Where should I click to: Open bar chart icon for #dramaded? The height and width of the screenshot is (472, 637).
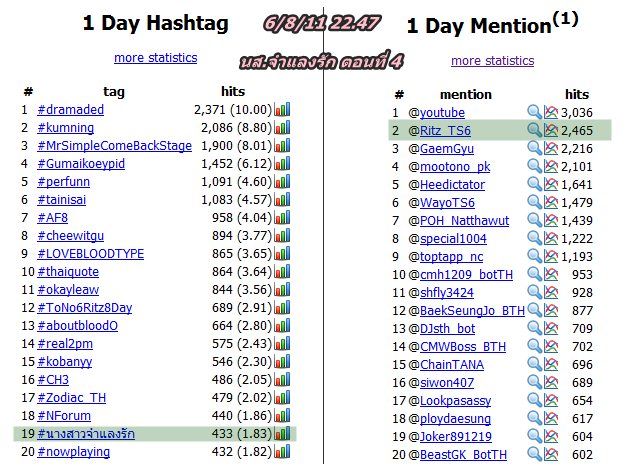tap(282, 109)
